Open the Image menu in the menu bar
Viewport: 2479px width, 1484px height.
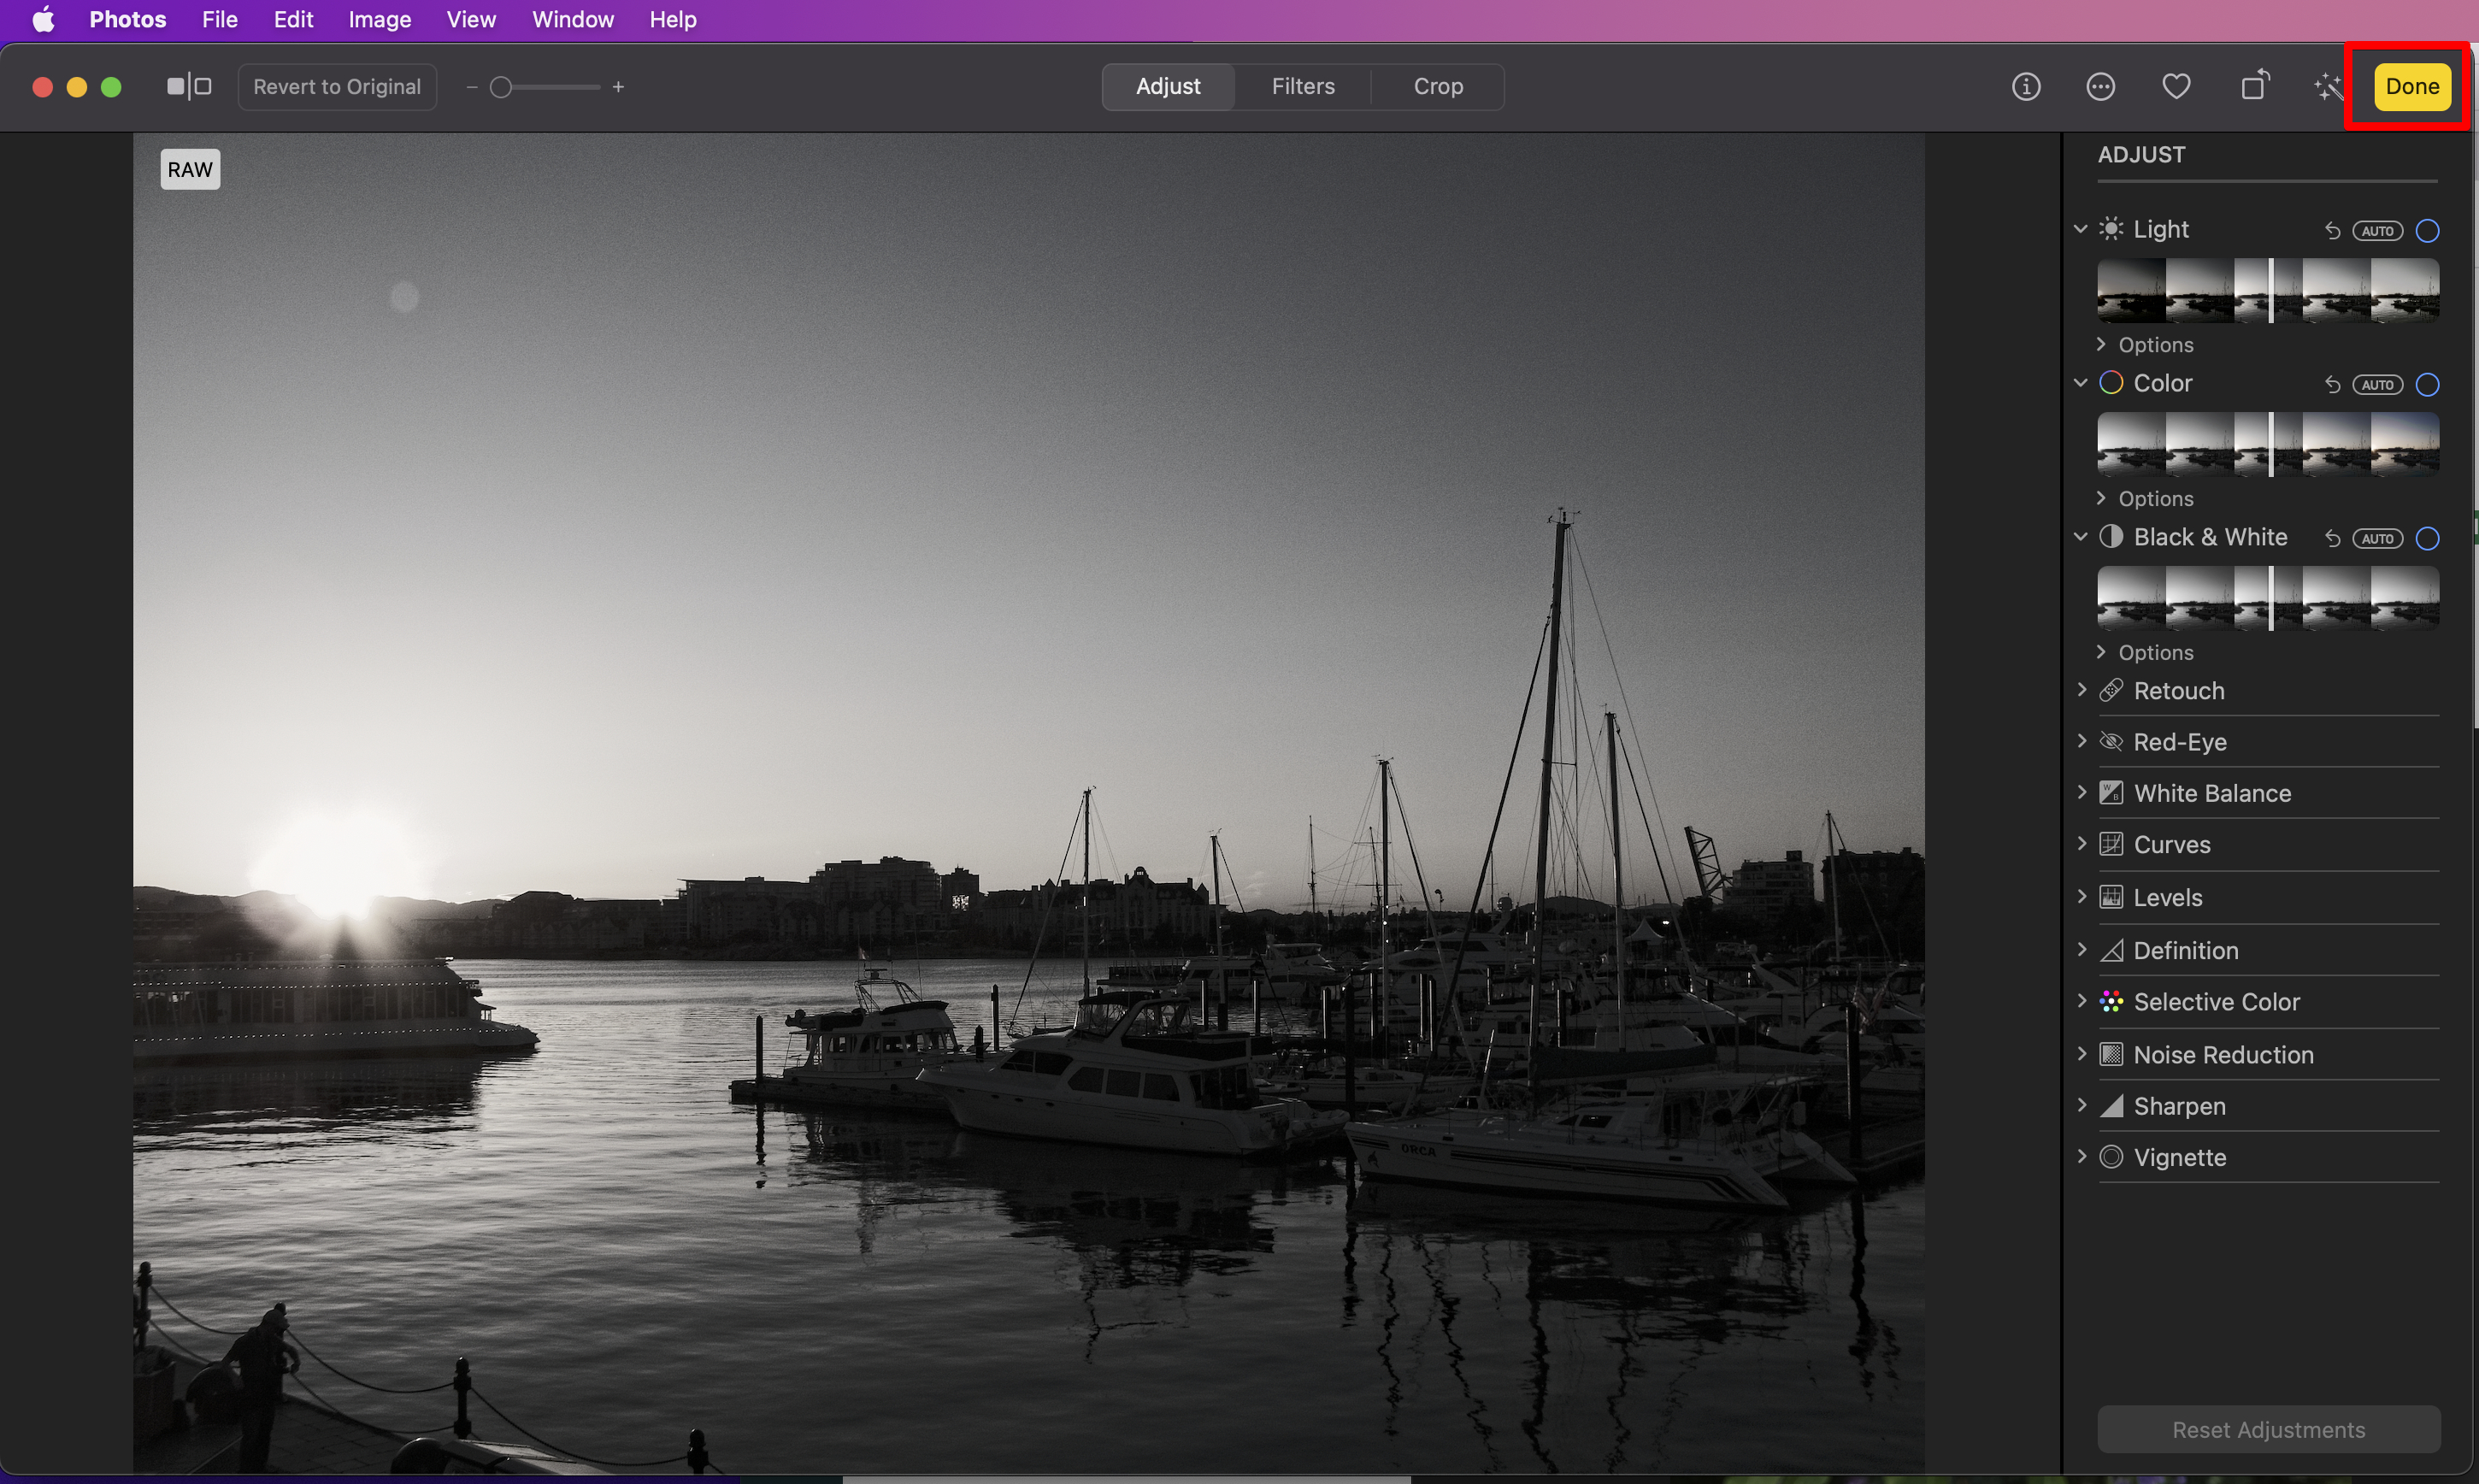click(x=379, y=20)
